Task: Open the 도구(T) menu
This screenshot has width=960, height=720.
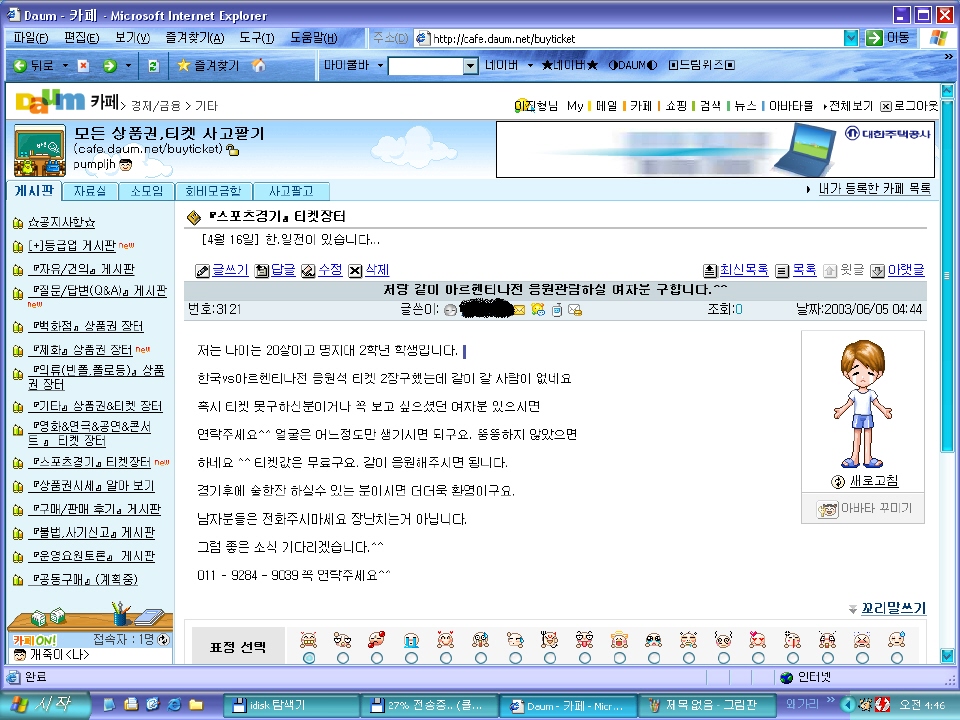Action: click(x=257, y=38)
